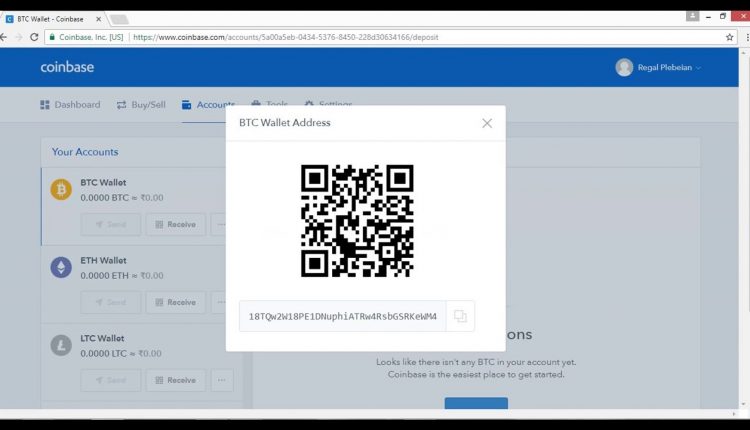Bookmark this page with star icon

point(729,37)
